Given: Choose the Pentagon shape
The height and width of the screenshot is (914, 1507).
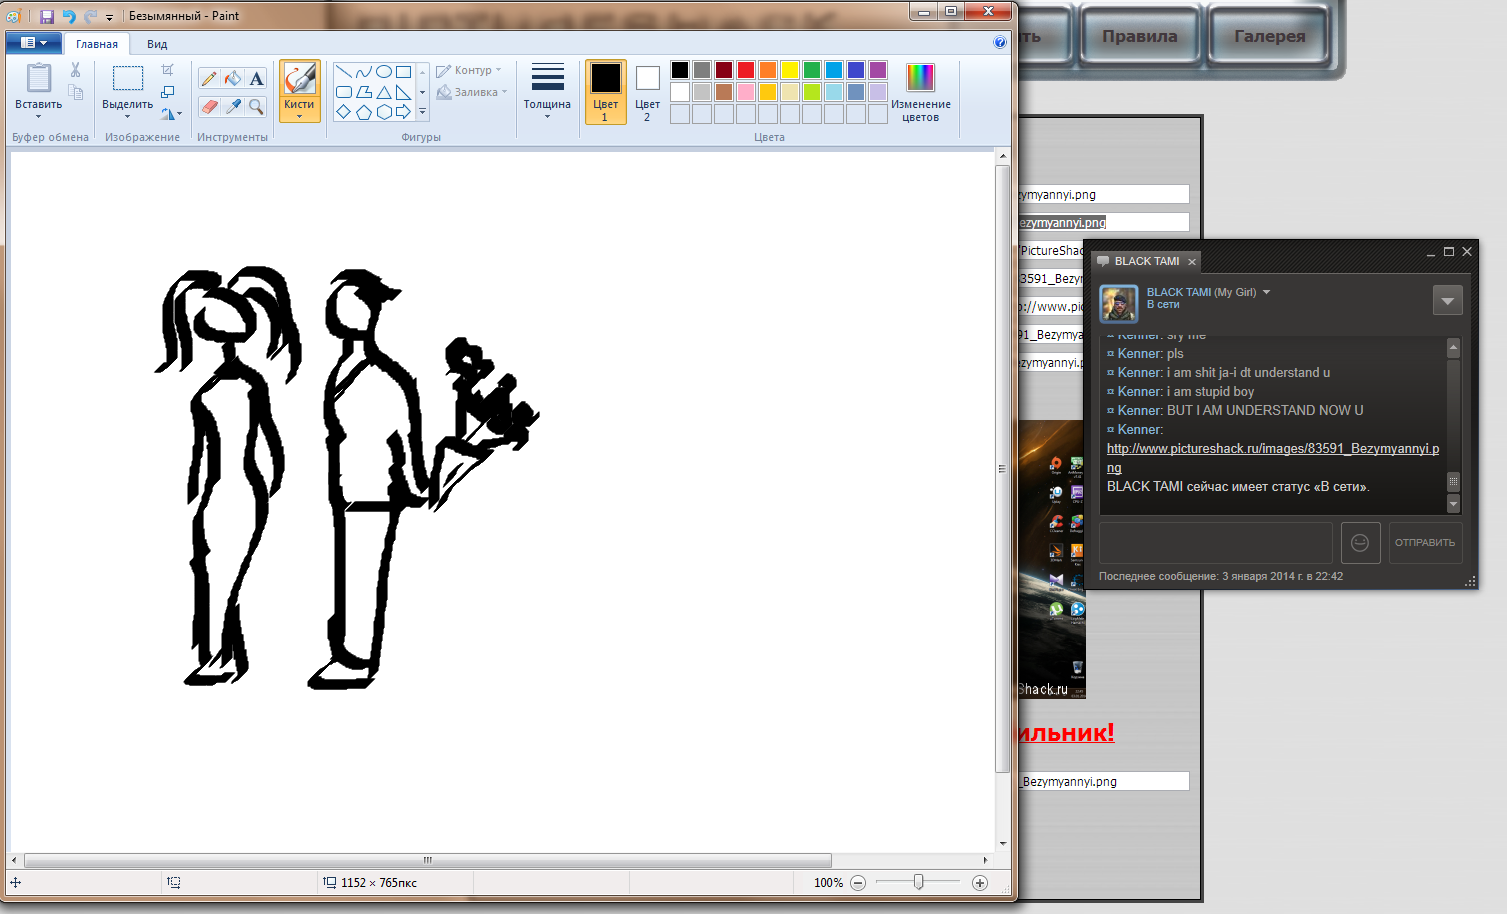Looking at the screenshot, I should point(363,112).
